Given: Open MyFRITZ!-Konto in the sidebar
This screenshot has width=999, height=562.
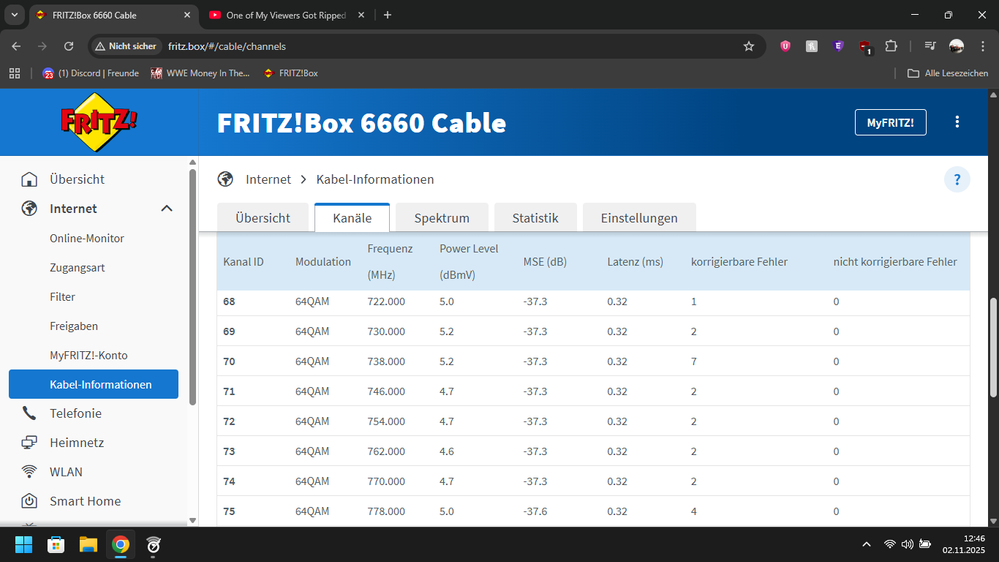Looking at the screenshot, I should click(x=89, y=355).
